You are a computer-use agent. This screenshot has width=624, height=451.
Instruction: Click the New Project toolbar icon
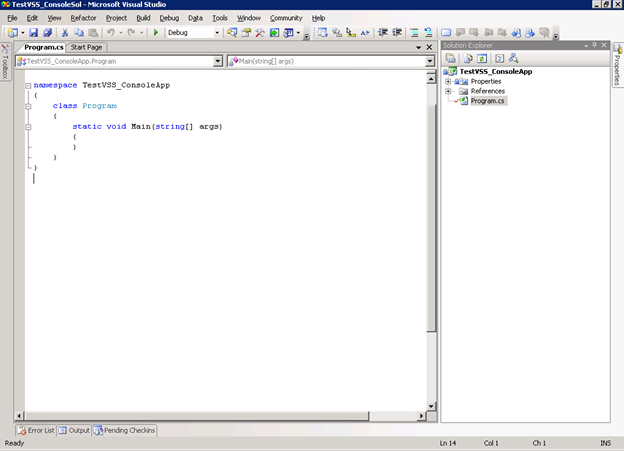point(13,33)
